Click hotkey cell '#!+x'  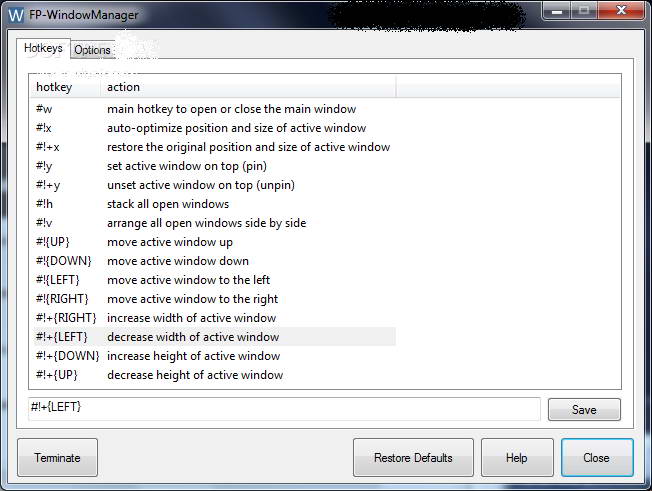pos(48,147)
